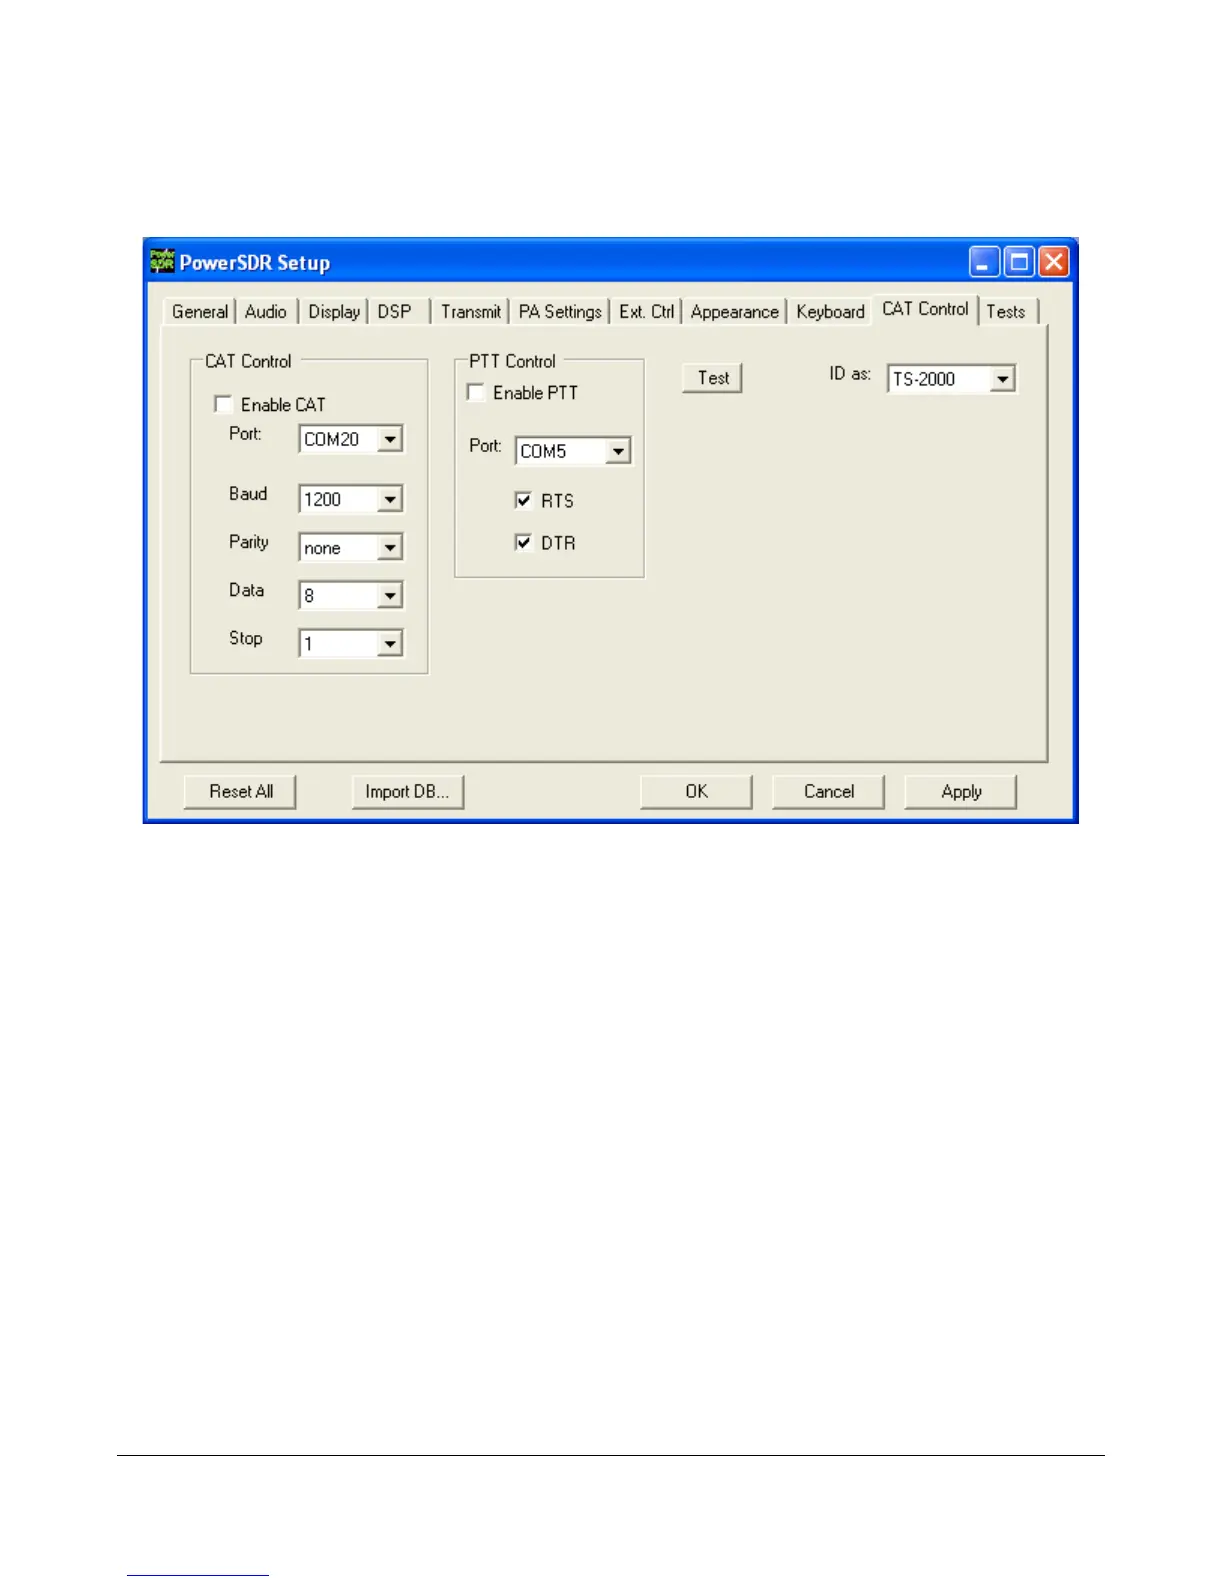Click the Apply button
This screenshot has width=1224, height=1584.
tap(961, 792)
